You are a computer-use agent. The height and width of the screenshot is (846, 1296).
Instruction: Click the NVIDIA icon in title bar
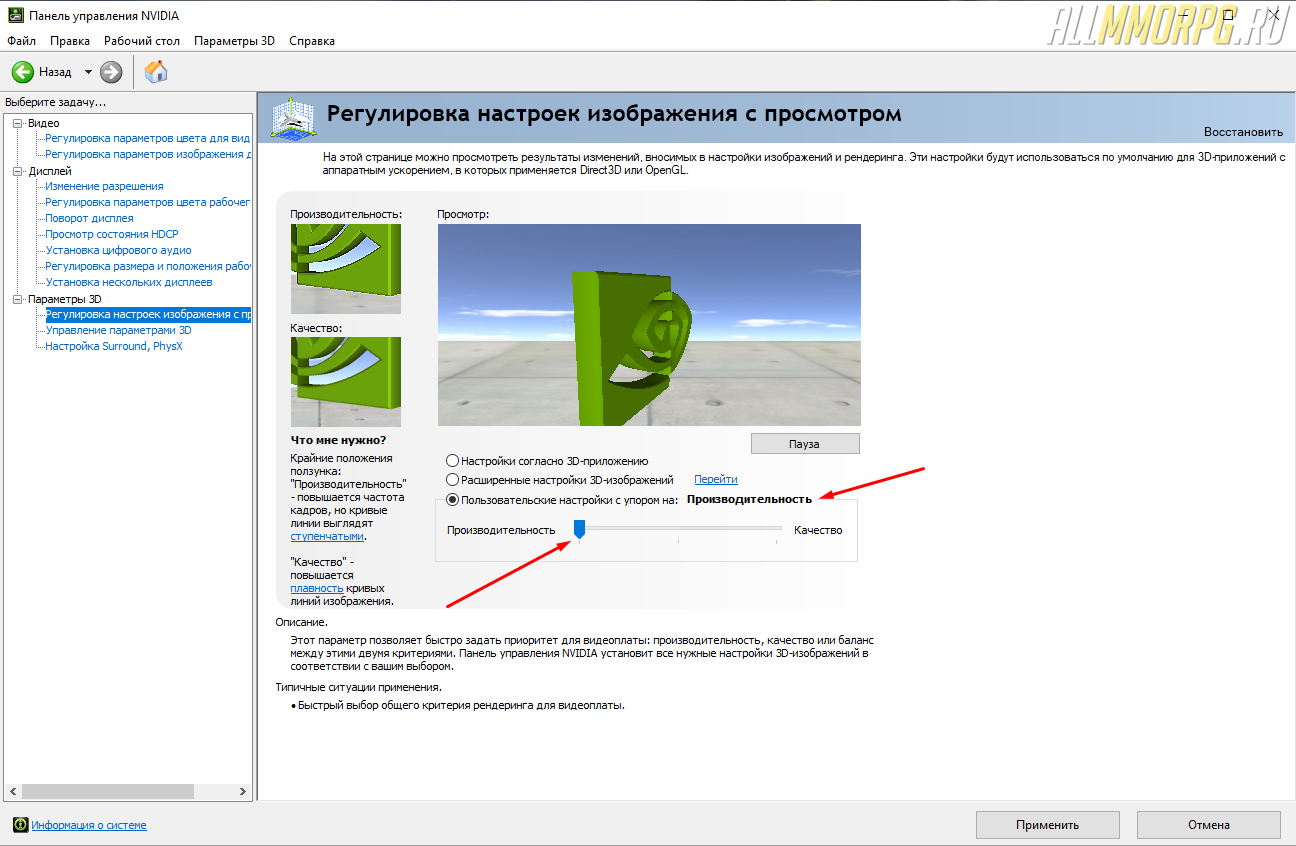(11, 16)
